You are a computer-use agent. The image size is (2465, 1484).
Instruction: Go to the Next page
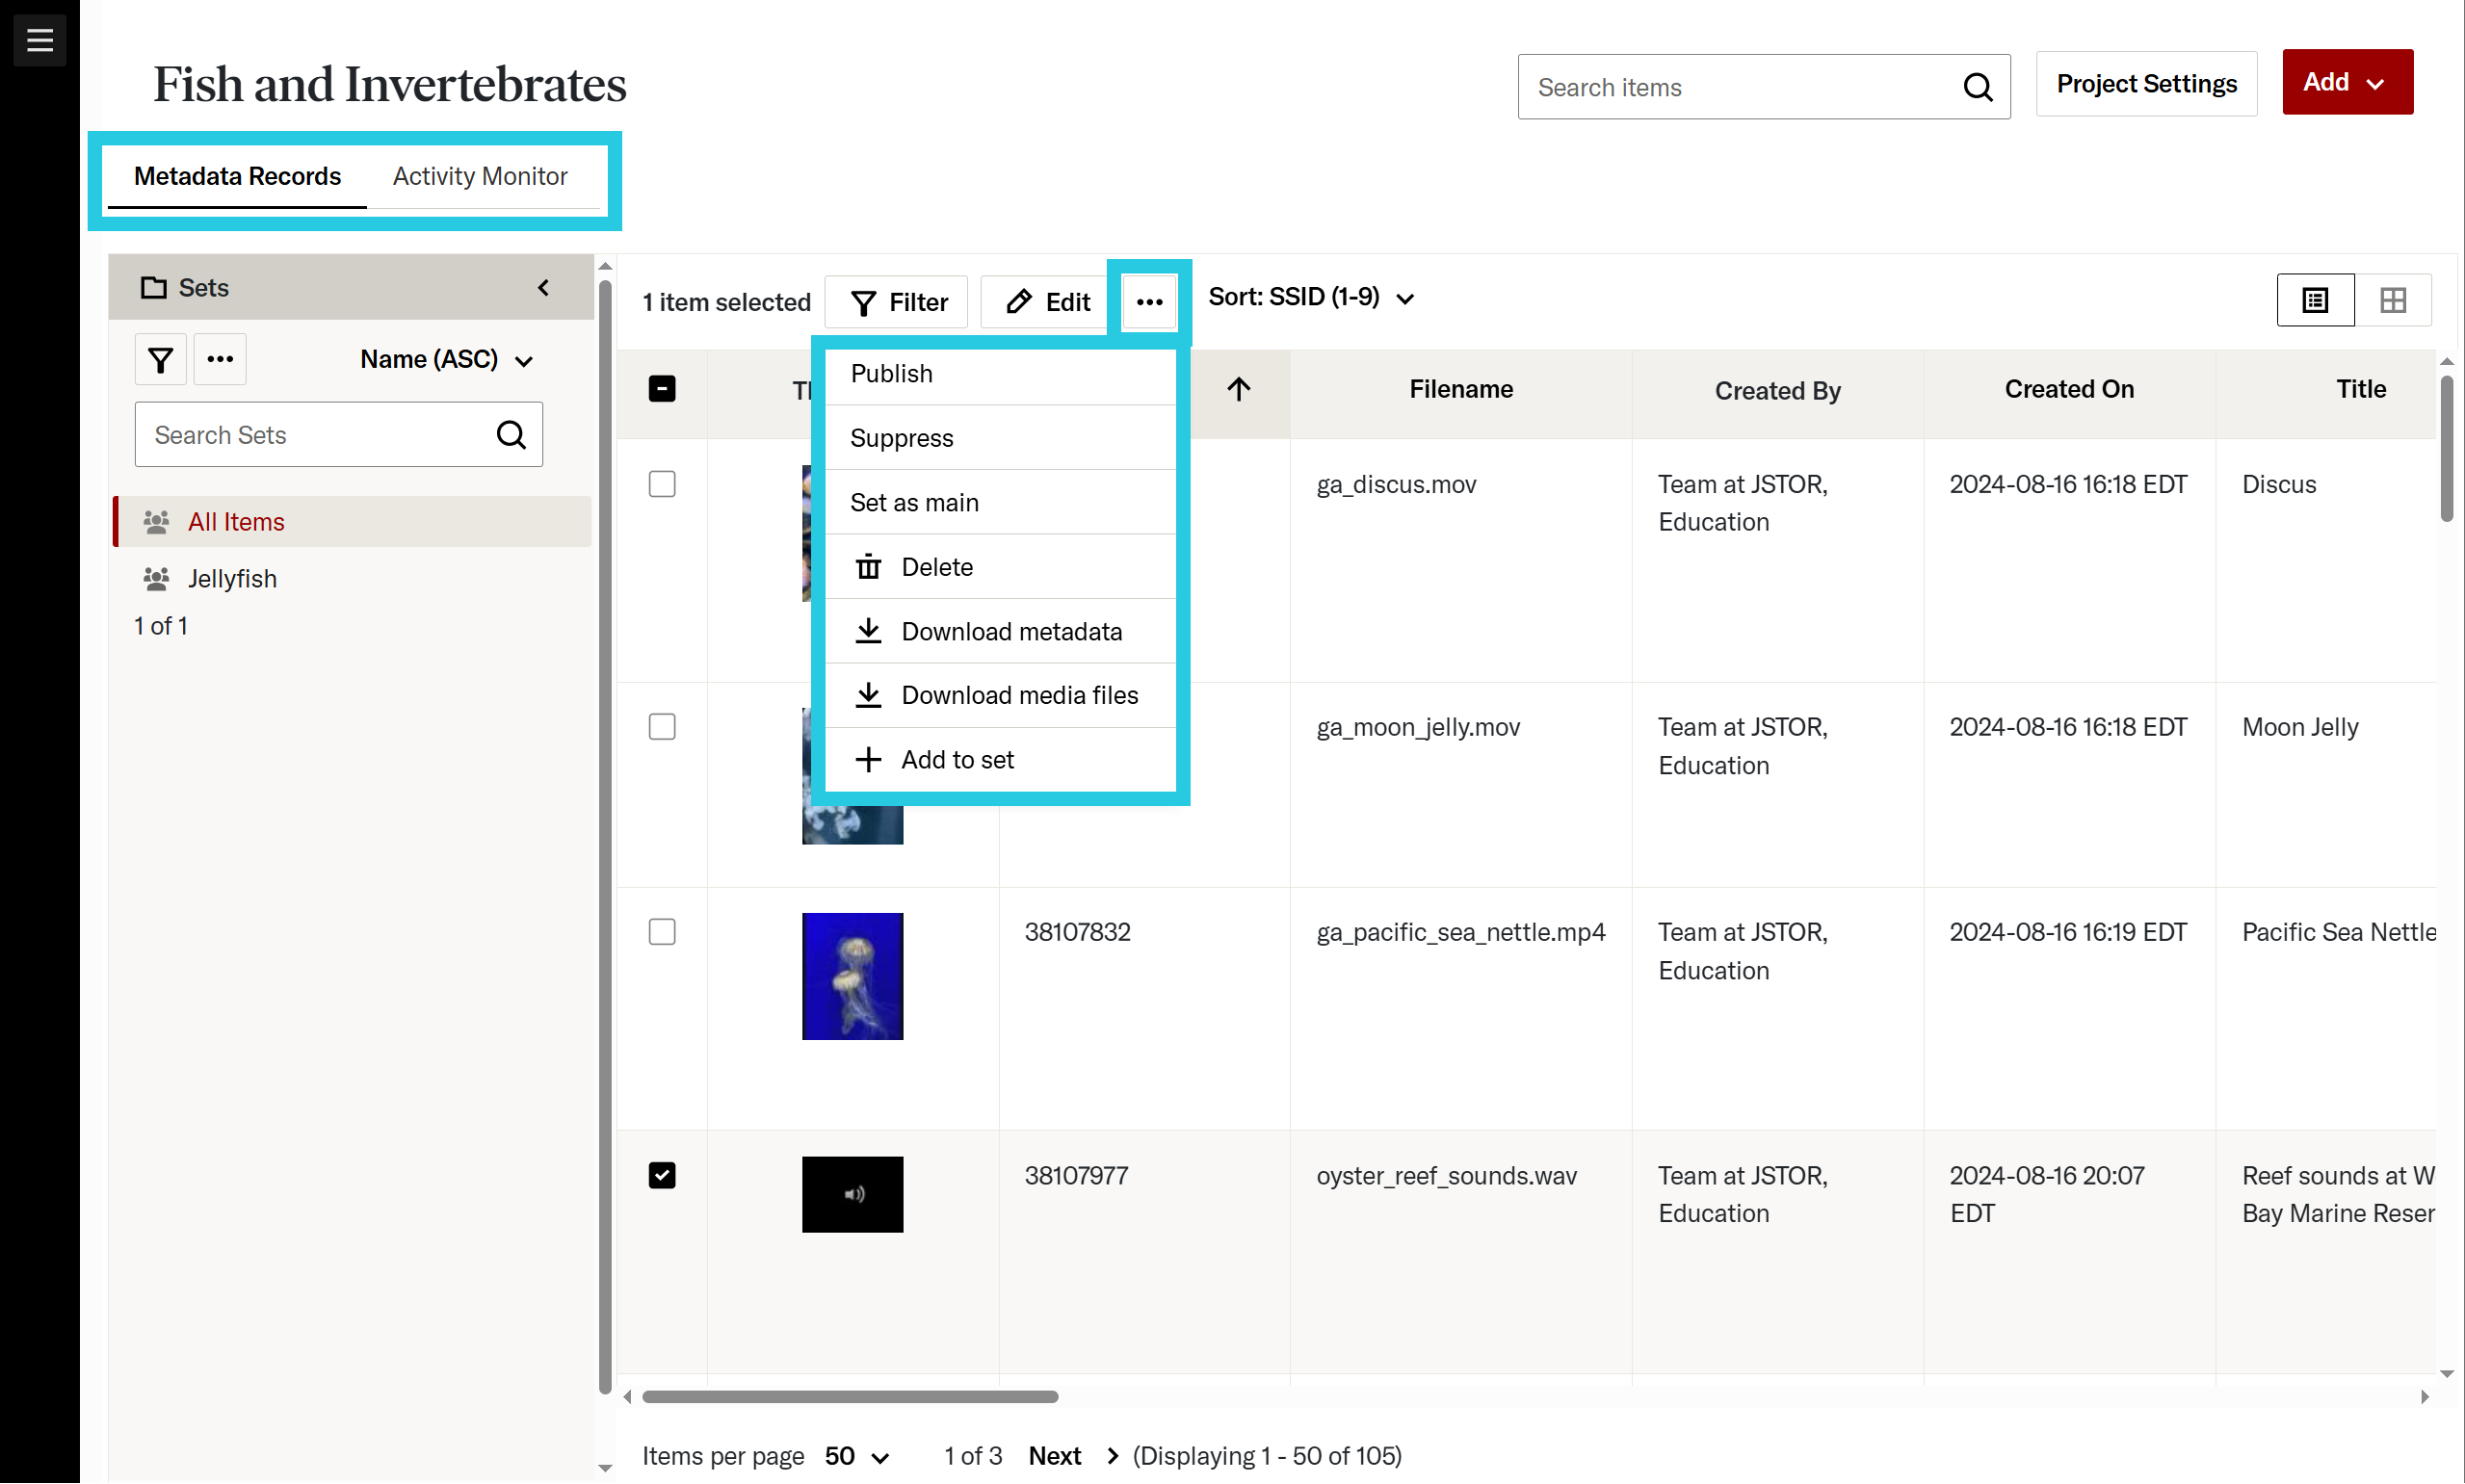coord(1055,1456)
